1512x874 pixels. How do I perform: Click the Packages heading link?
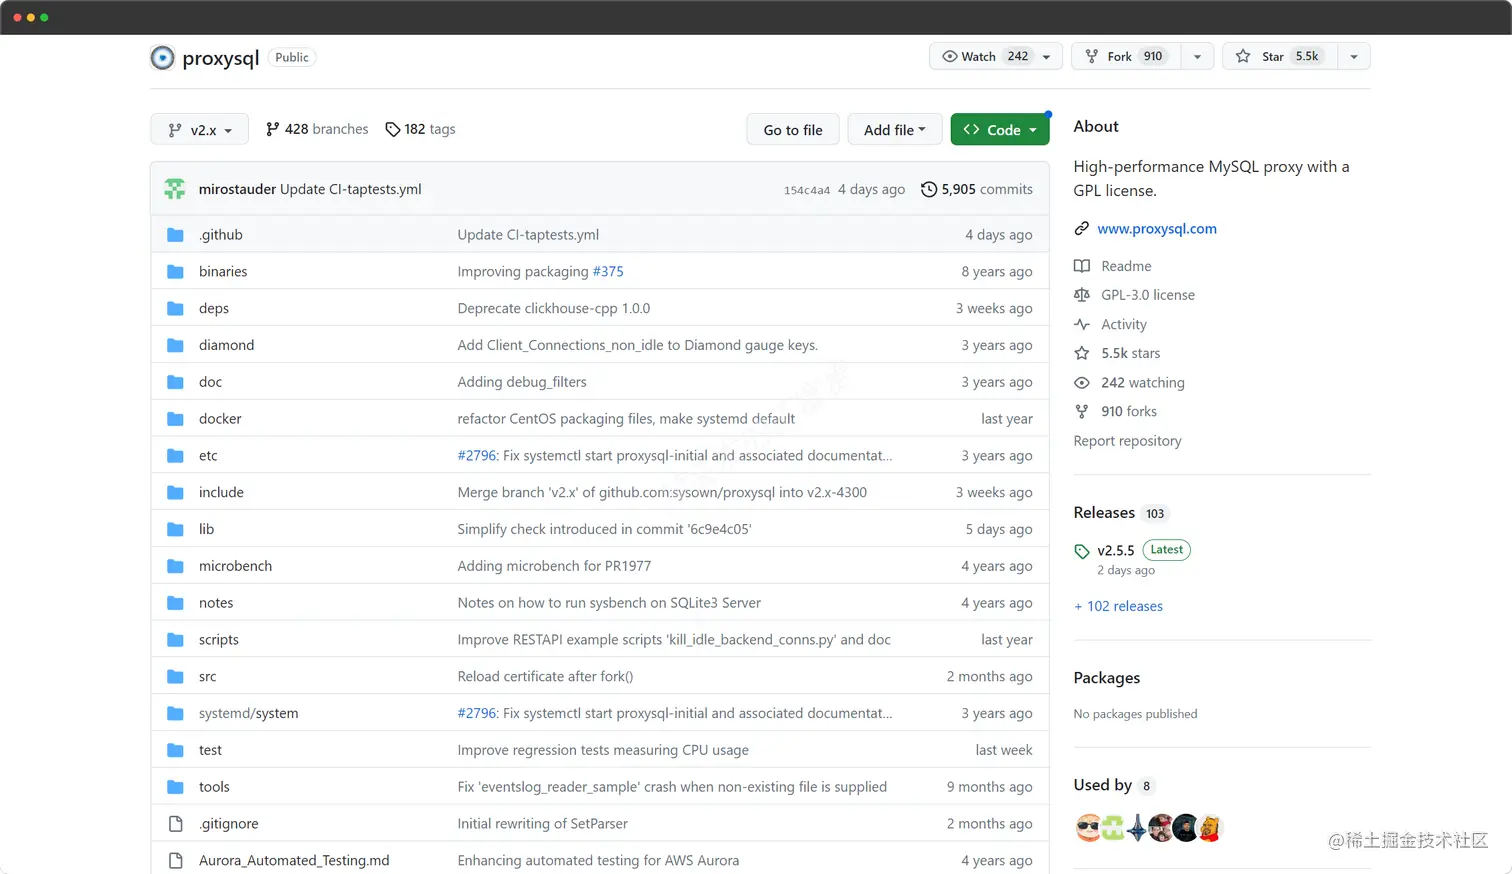click(1107, 678)
